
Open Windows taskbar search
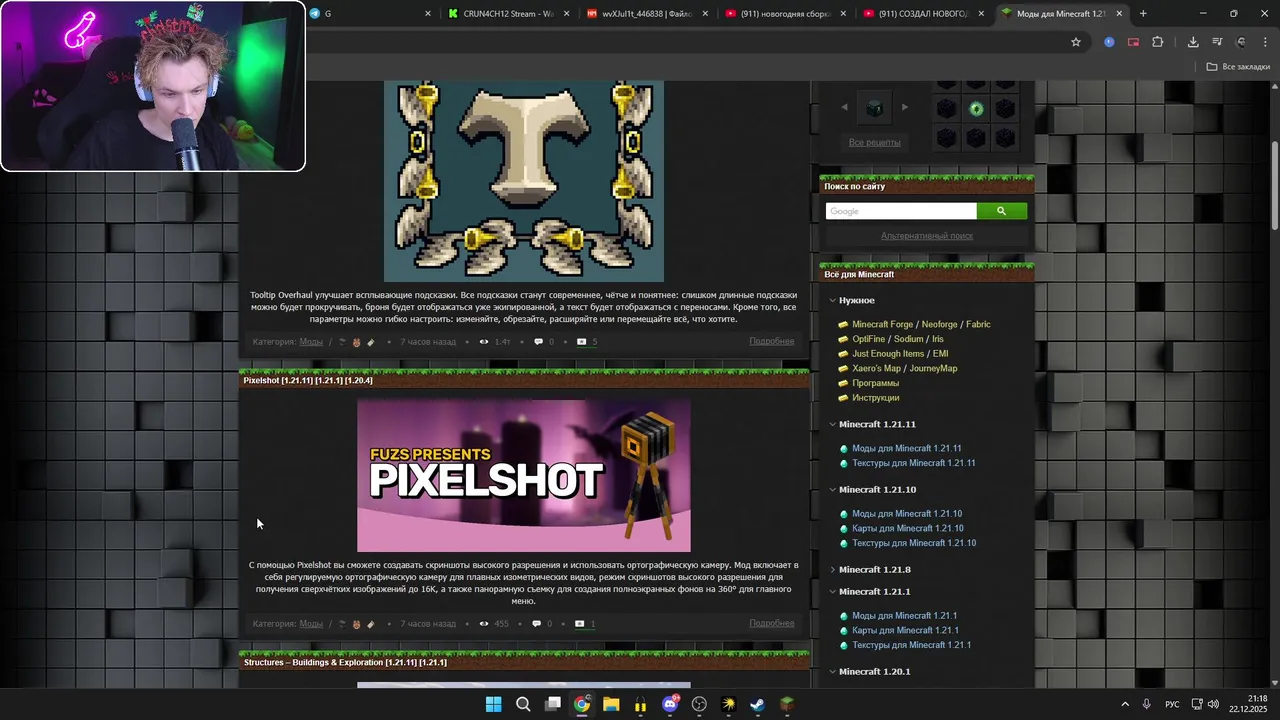[523, 704]
